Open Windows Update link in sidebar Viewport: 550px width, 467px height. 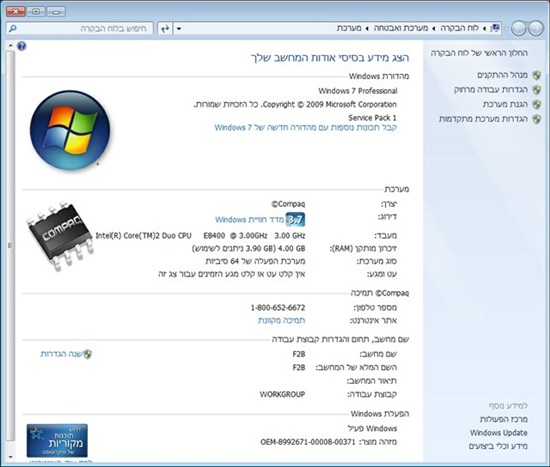point(498,433)
